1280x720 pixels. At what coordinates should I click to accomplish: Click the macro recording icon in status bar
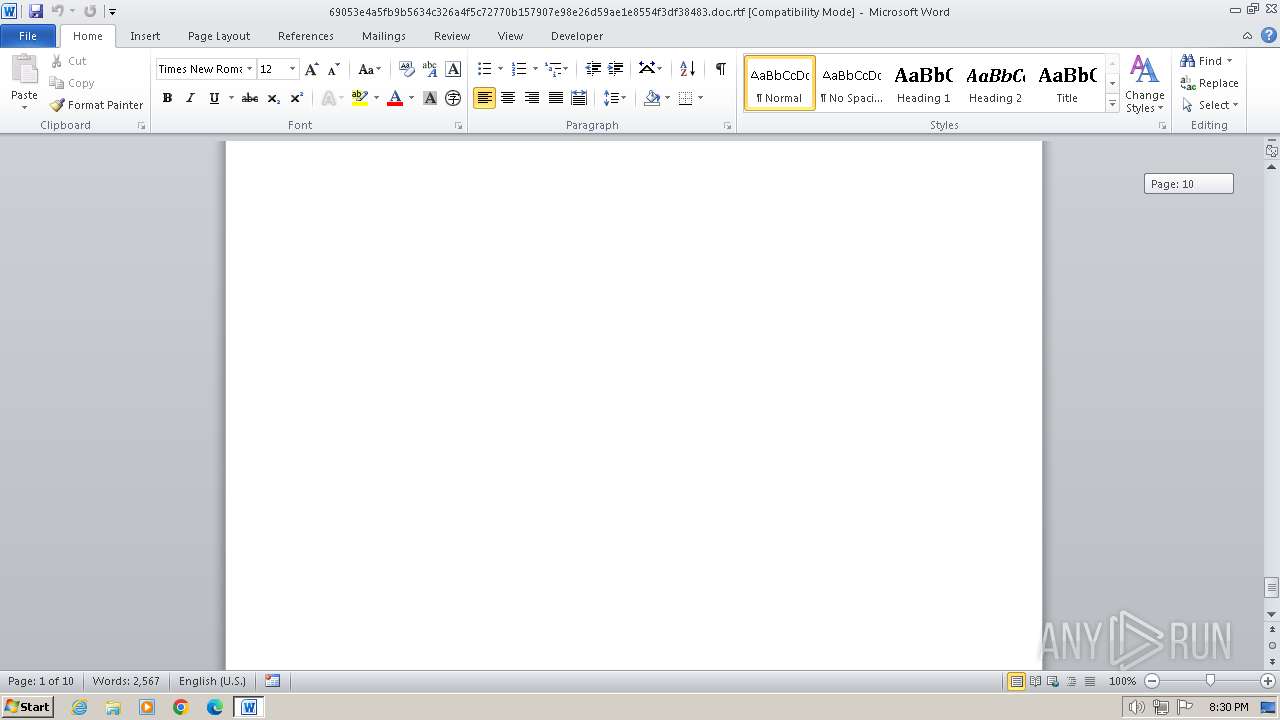point(272,681)
